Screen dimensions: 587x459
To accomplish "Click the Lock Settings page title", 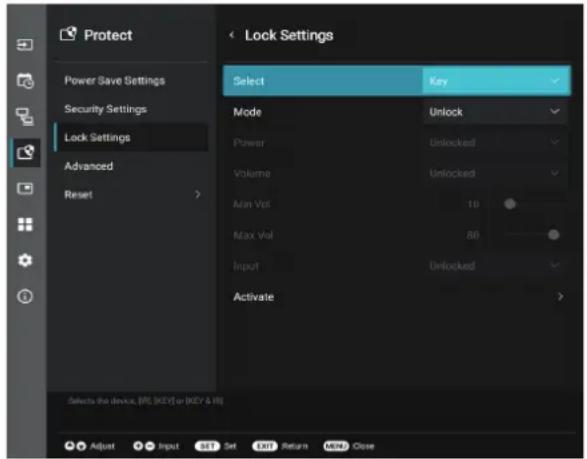I will click(x=289, y=35).
